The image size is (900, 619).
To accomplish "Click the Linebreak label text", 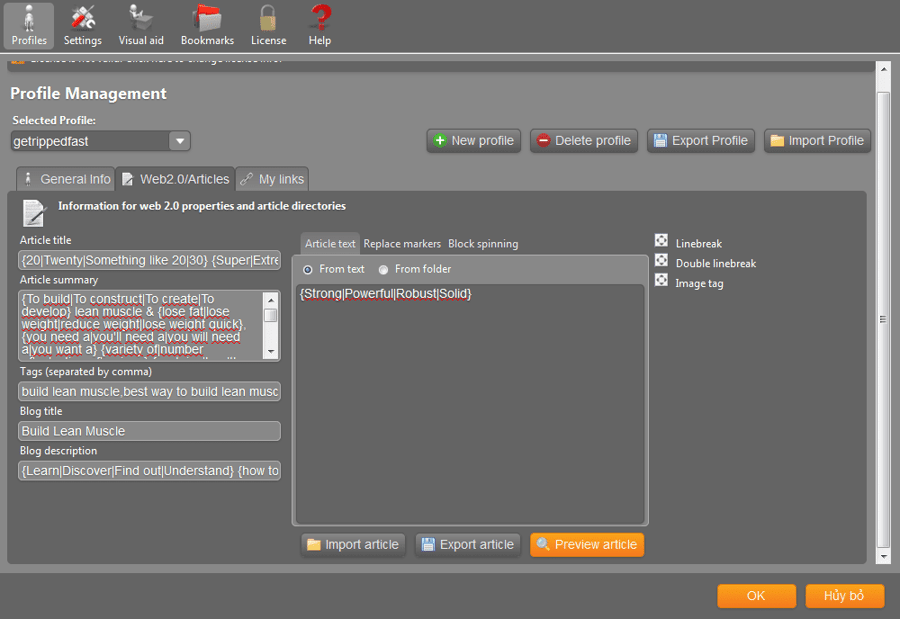I will pyautogui.click(x=699, y=243).
